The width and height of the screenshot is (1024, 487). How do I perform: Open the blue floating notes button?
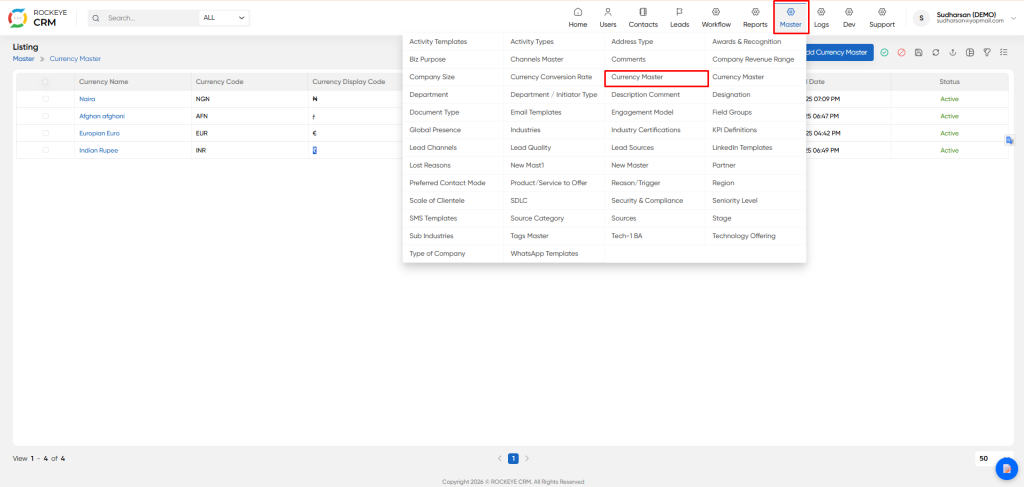[x=1006, y=468]
